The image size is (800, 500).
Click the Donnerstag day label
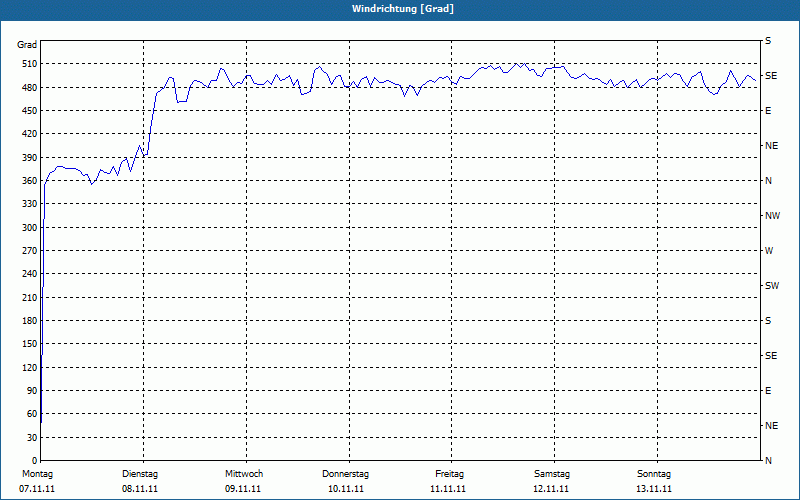click(x=345, y=474)
